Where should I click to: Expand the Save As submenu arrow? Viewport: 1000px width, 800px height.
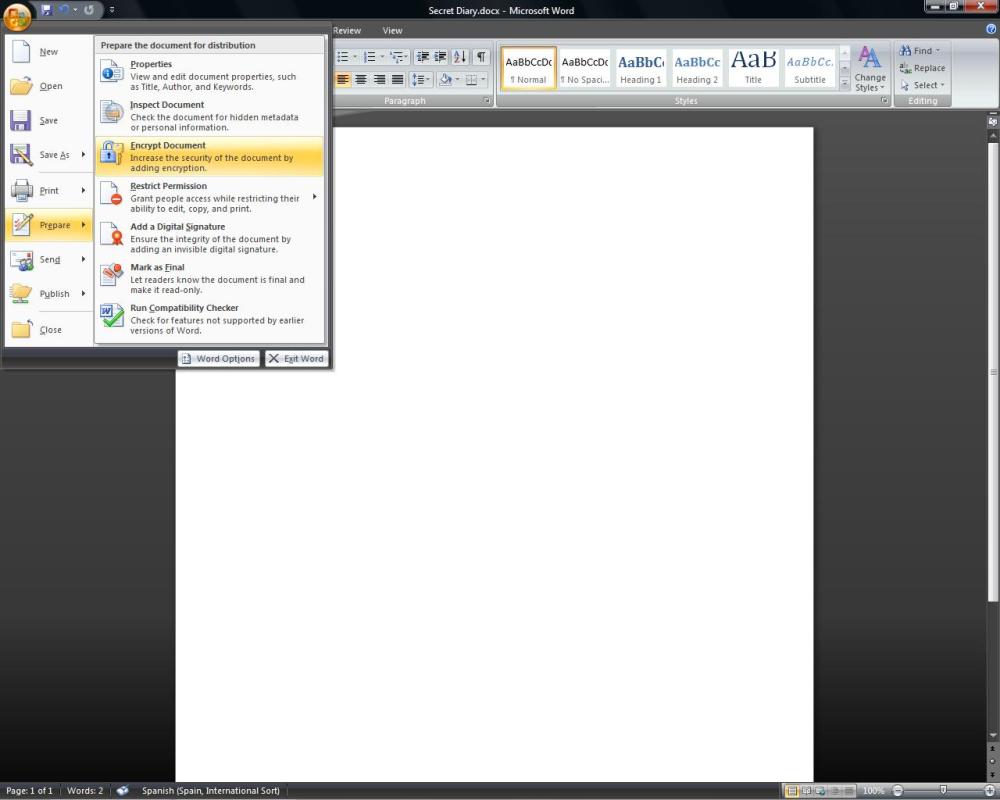(x=84, y=154)
